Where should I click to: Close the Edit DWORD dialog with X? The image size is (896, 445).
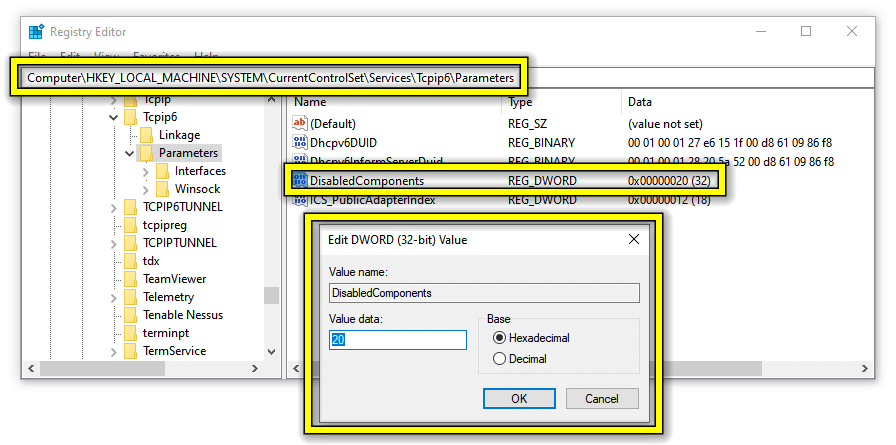[x=634, y=239]
